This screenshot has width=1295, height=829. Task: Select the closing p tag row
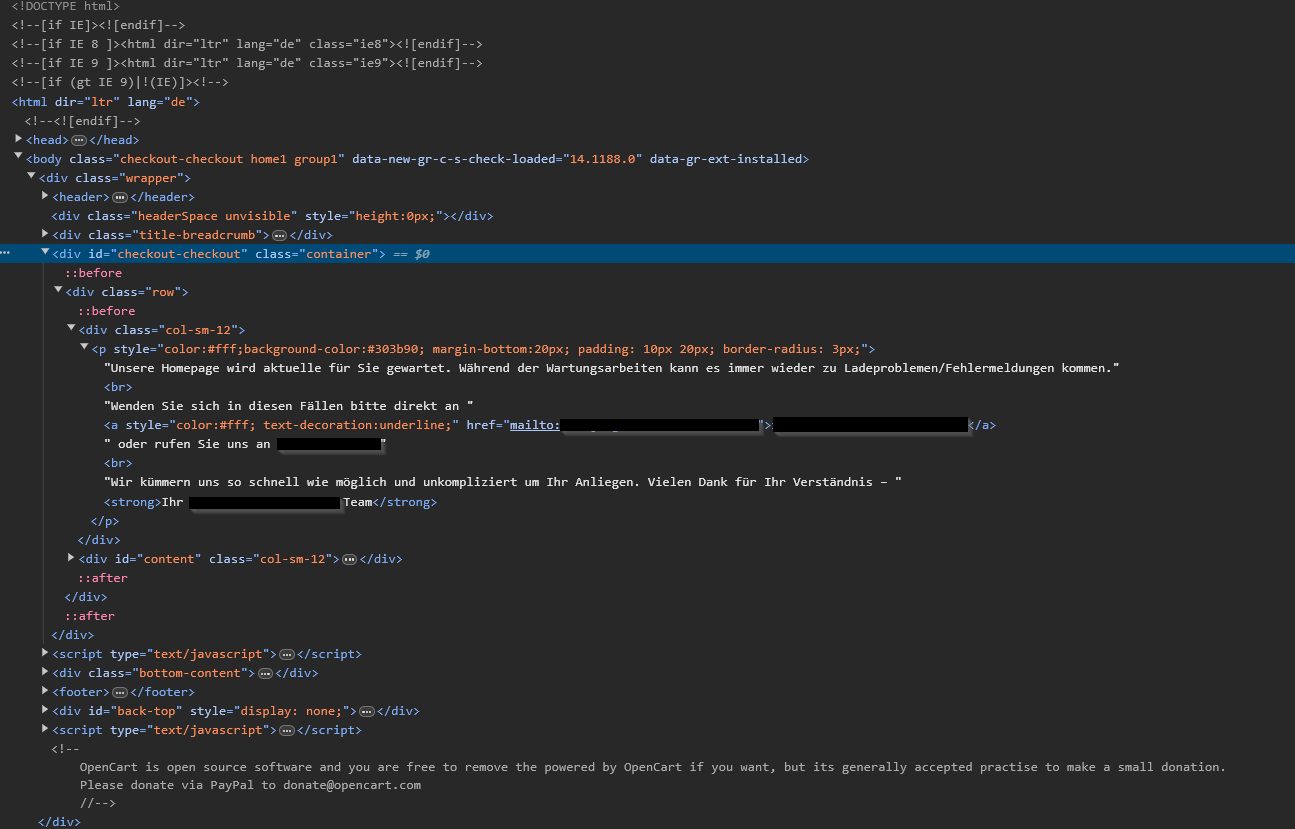104,521
